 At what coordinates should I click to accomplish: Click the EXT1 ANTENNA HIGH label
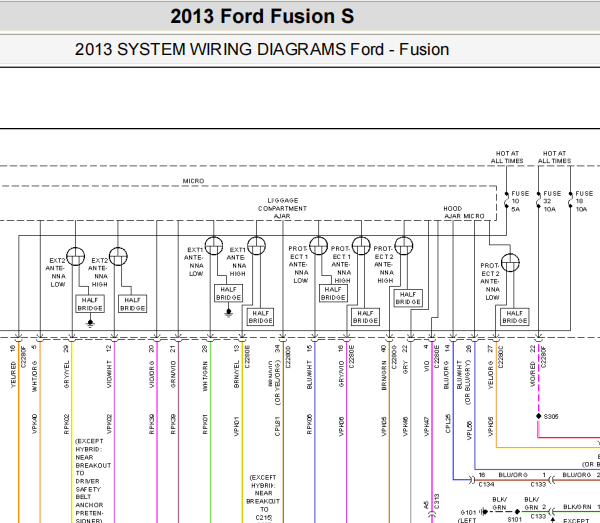pos(236,262)
